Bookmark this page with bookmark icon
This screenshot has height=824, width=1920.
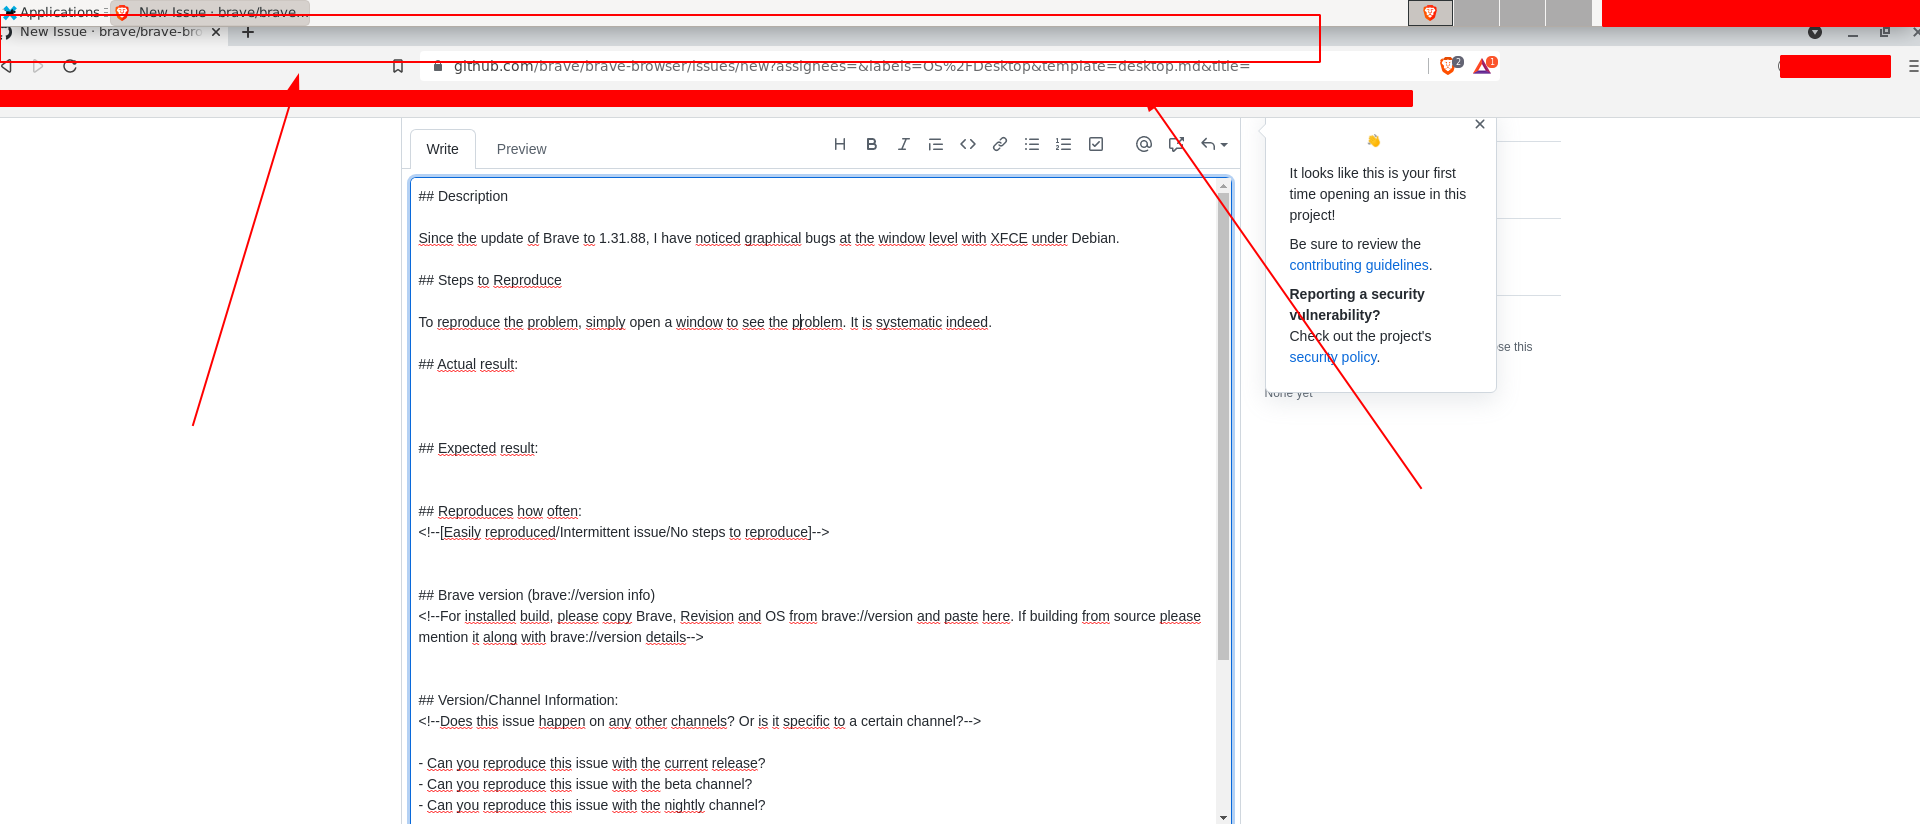[x=398, y=66]
